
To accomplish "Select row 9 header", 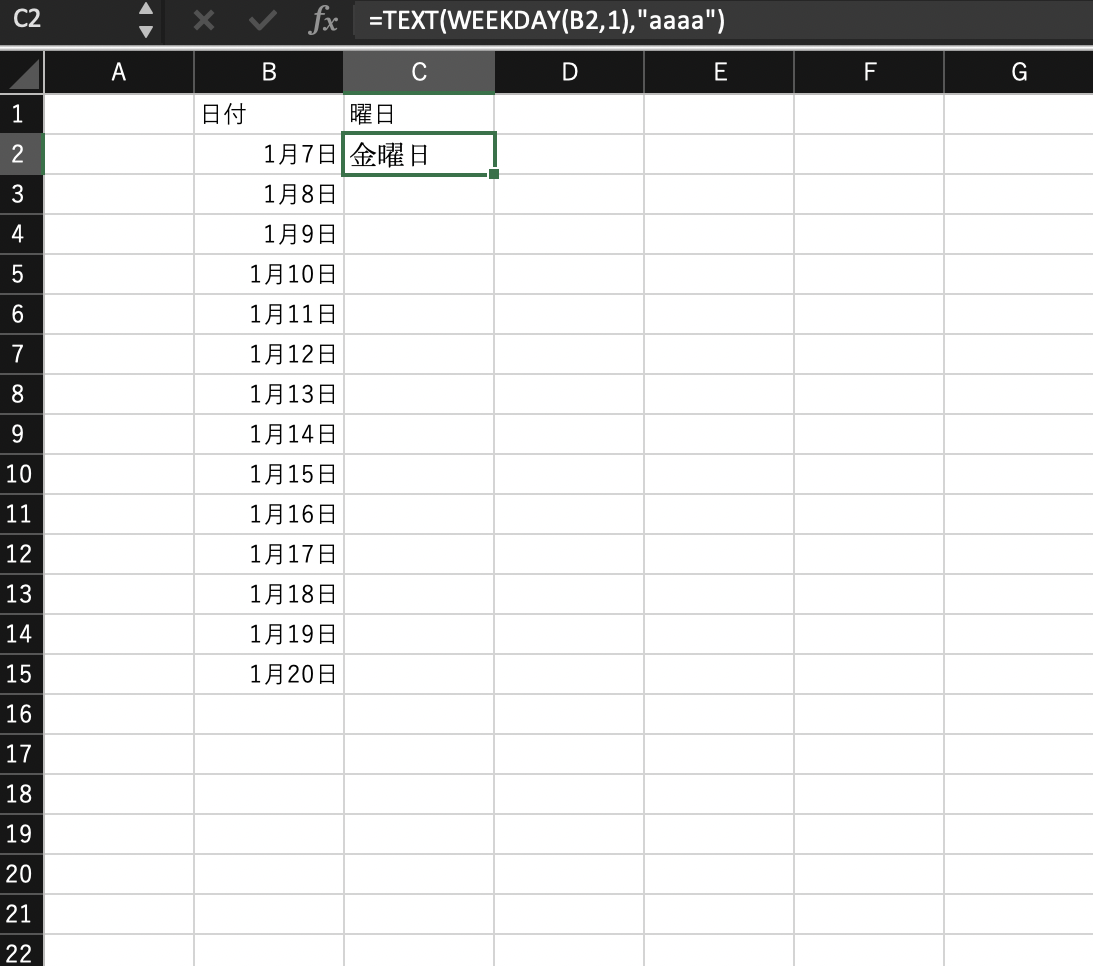I will tap(22, 434).
